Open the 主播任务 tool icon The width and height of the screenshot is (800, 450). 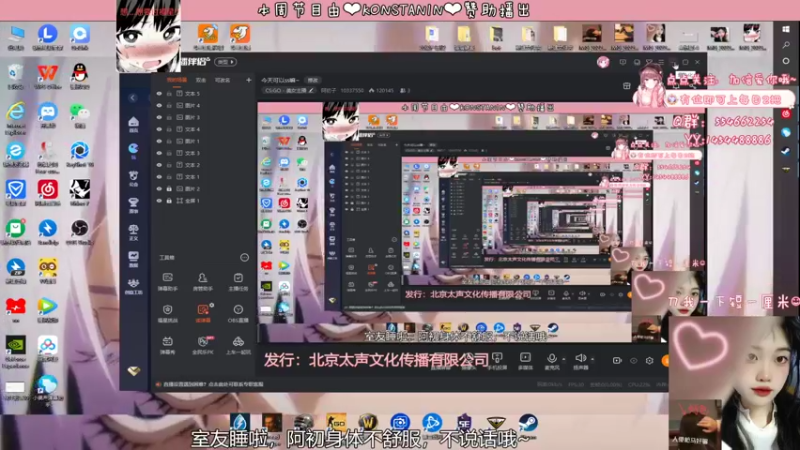coord(238,278)
